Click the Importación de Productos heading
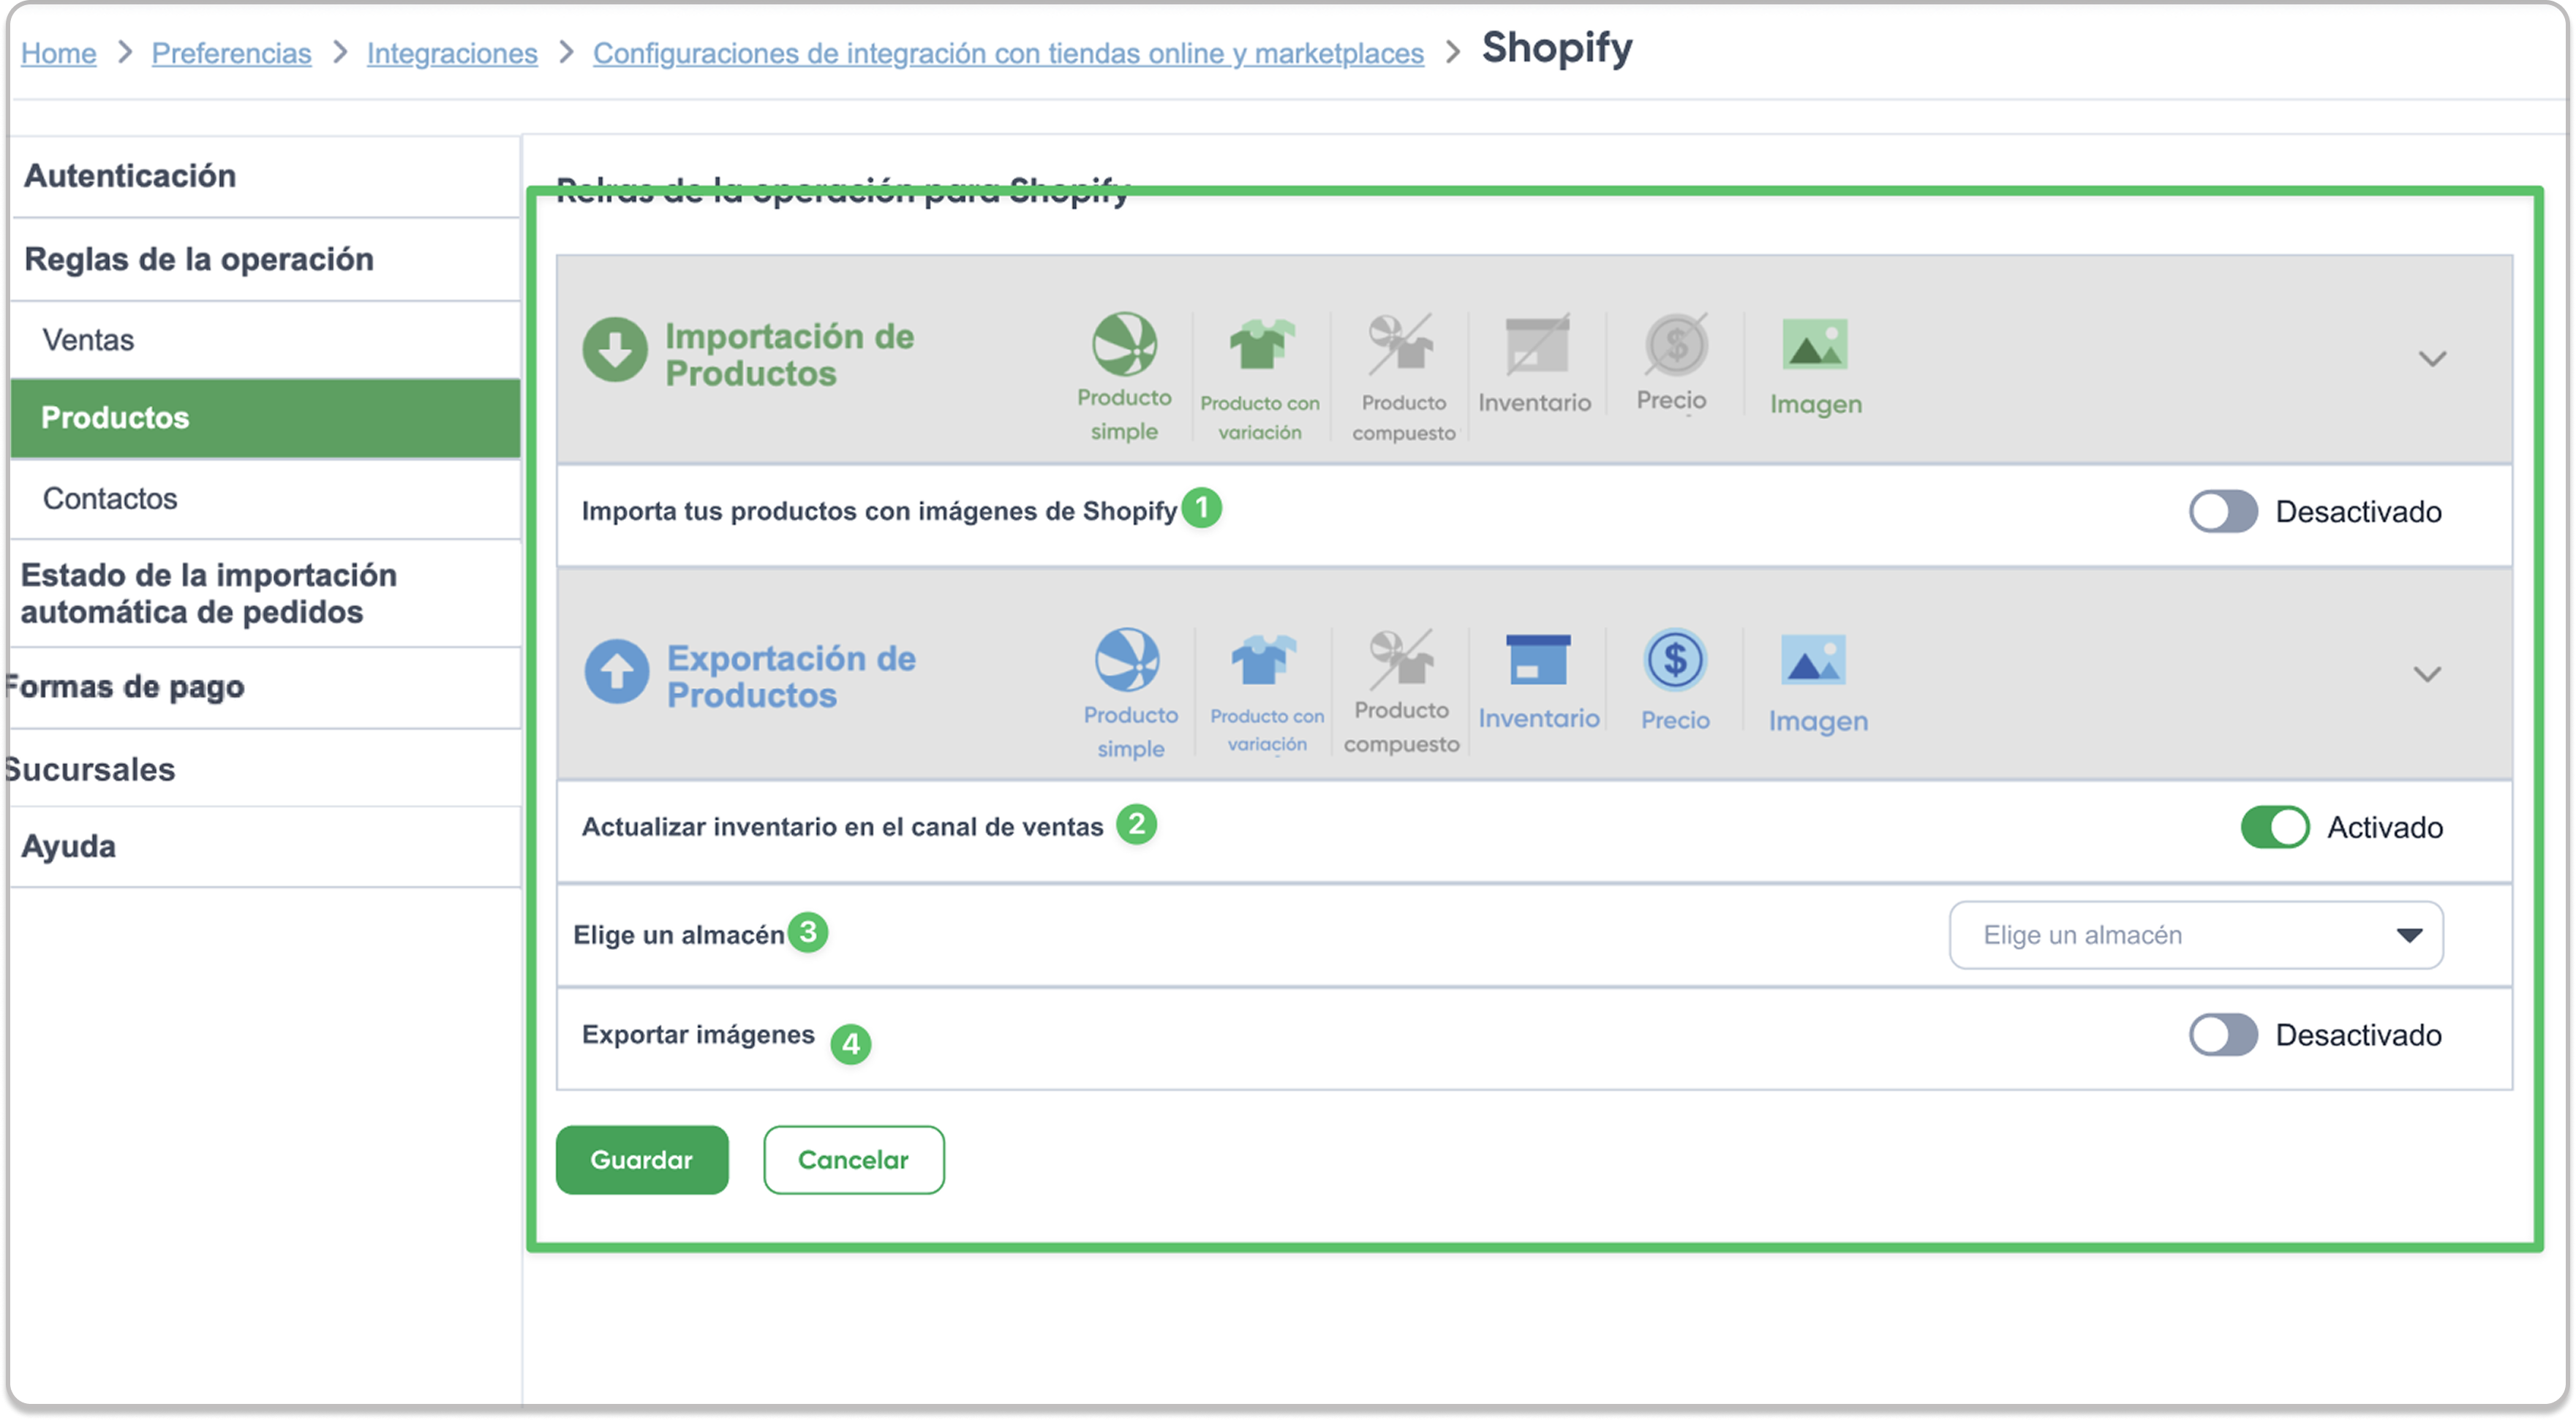The image size is (2576, 1420). click(x=789, y=354)
